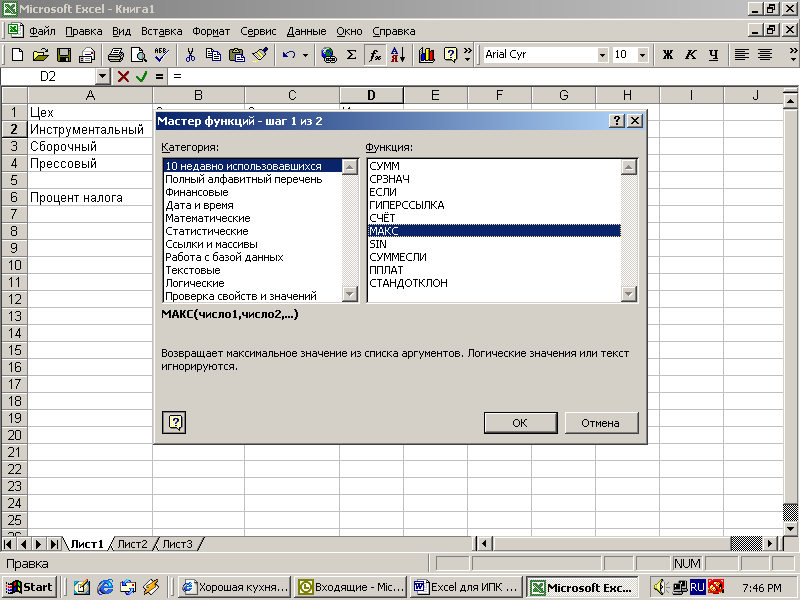This screenshot has width=800, height=600.
Task: Click the dialog title bar question mark
Action: pyautogui.click(x=617, y=121)
